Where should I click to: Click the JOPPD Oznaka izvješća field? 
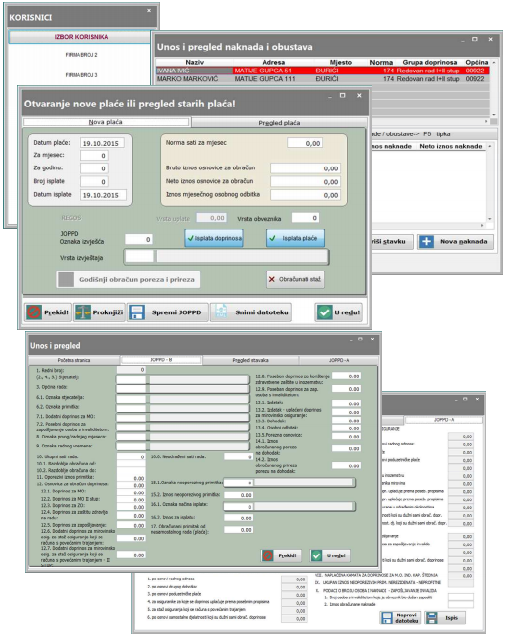tap(139, 239)
